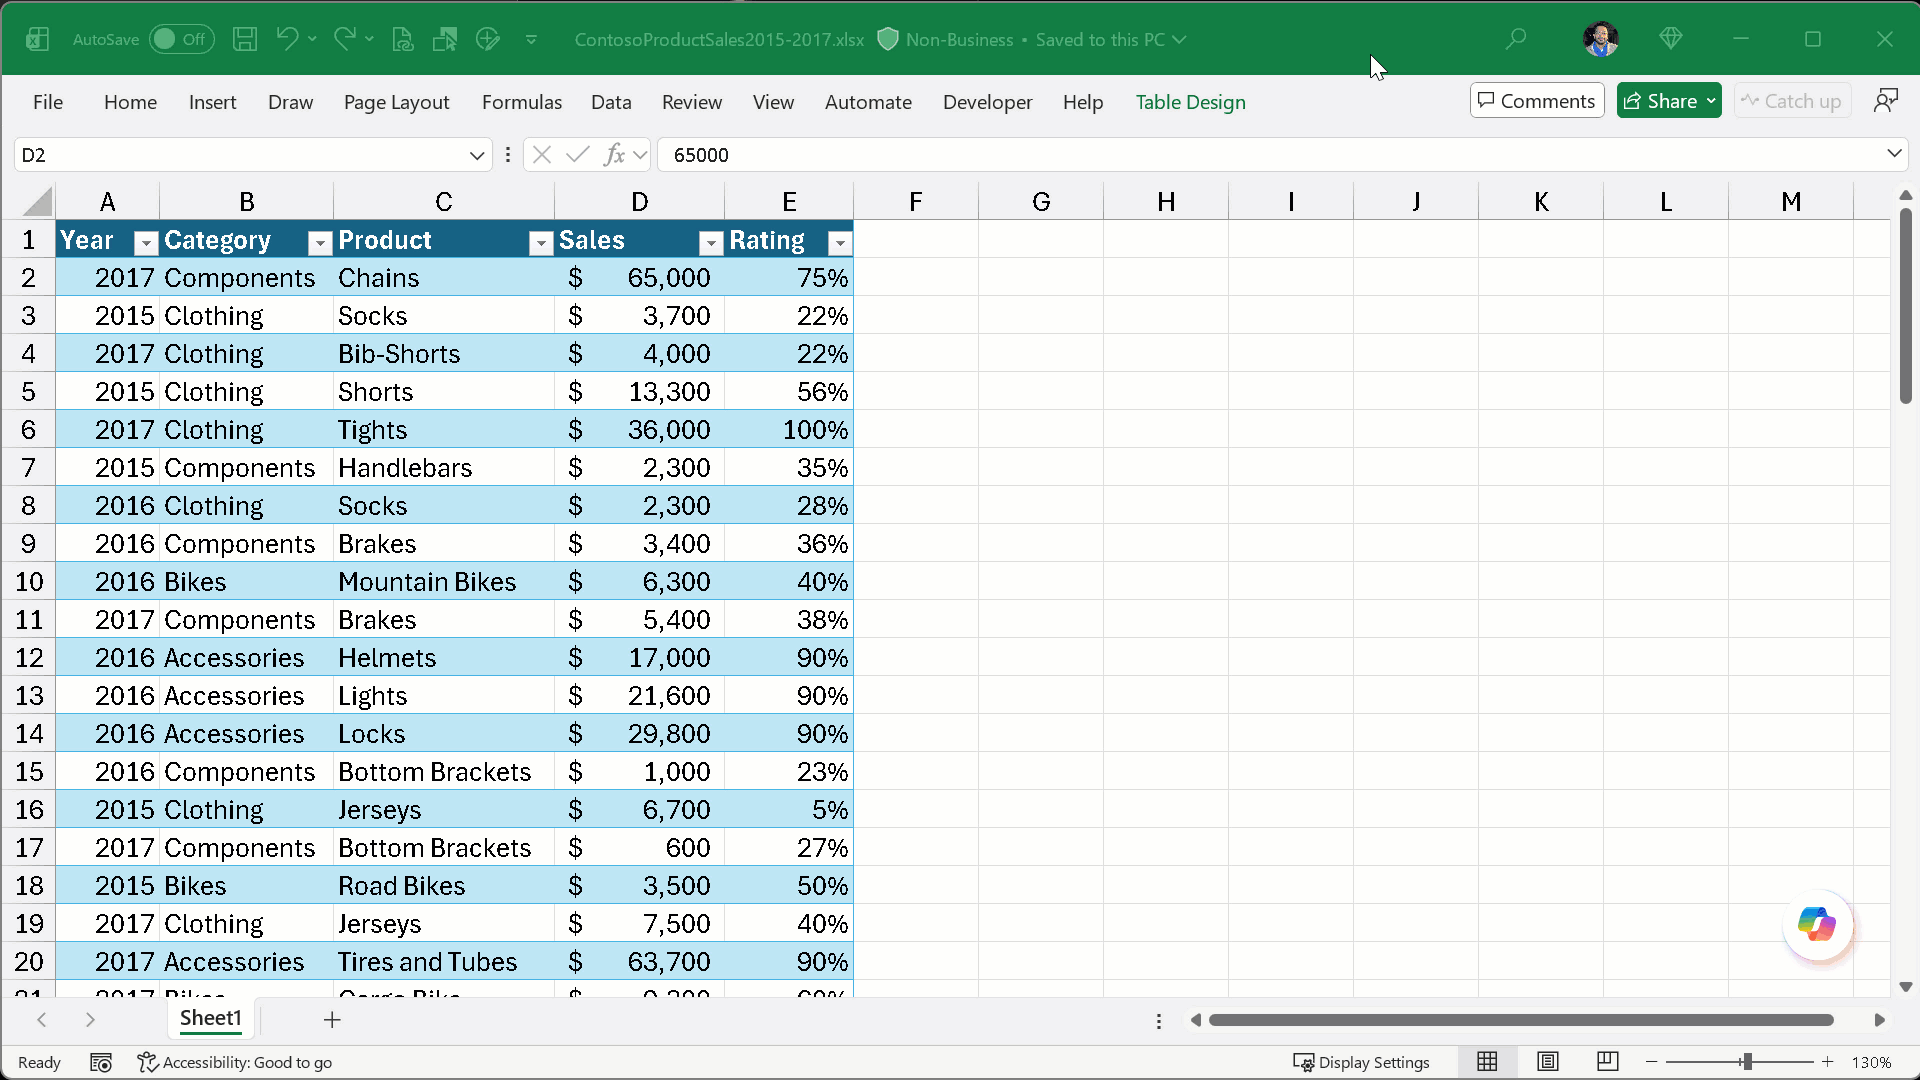Image resolution: width=1920 pixels, height=1080 pixels.
Task: Select Page Break Preview view icon
Action: (1607, 1062)
